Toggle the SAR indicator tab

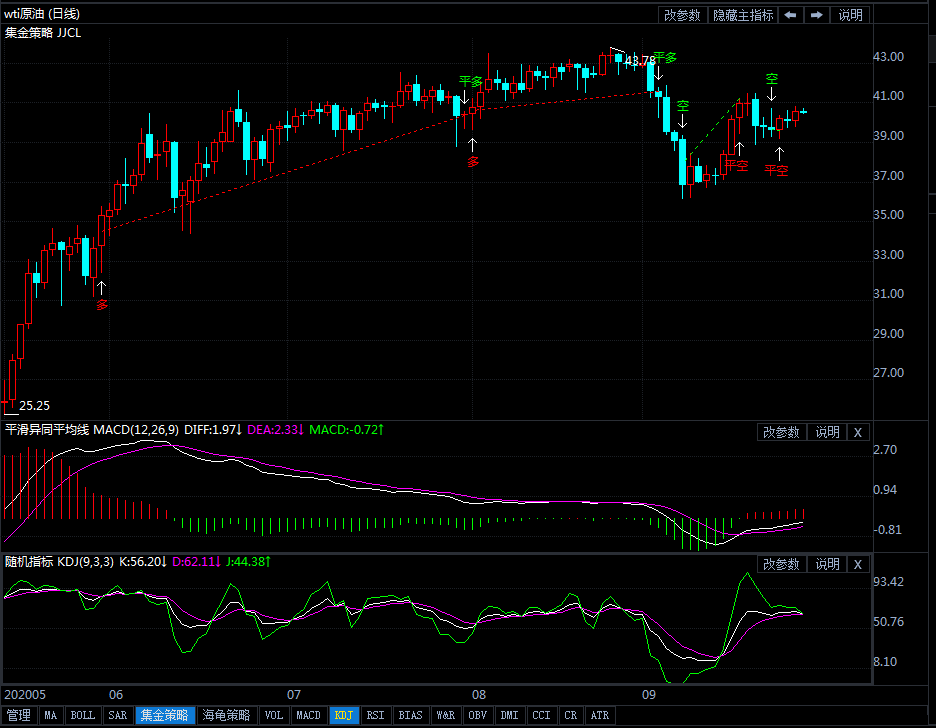(118, 716)
